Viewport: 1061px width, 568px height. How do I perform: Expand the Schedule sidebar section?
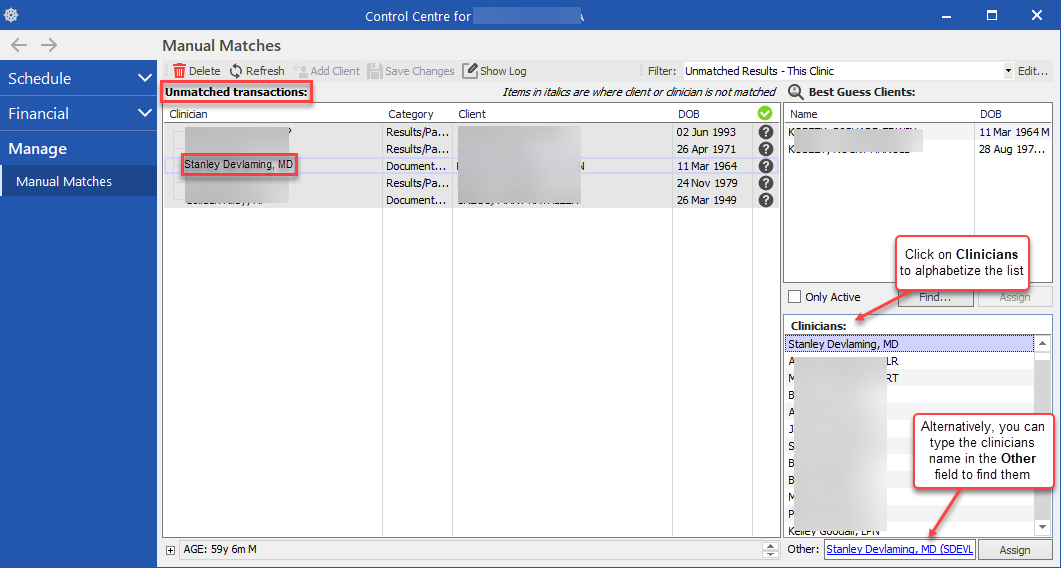coord(144,78)
